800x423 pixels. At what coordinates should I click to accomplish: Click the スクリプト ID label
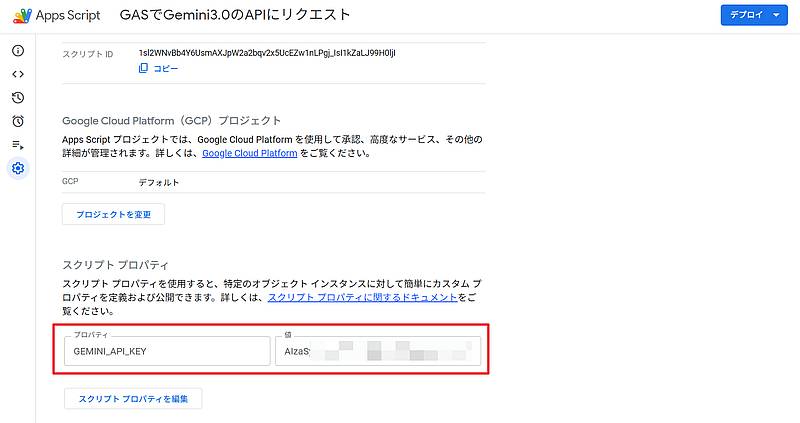coord(88,54)
